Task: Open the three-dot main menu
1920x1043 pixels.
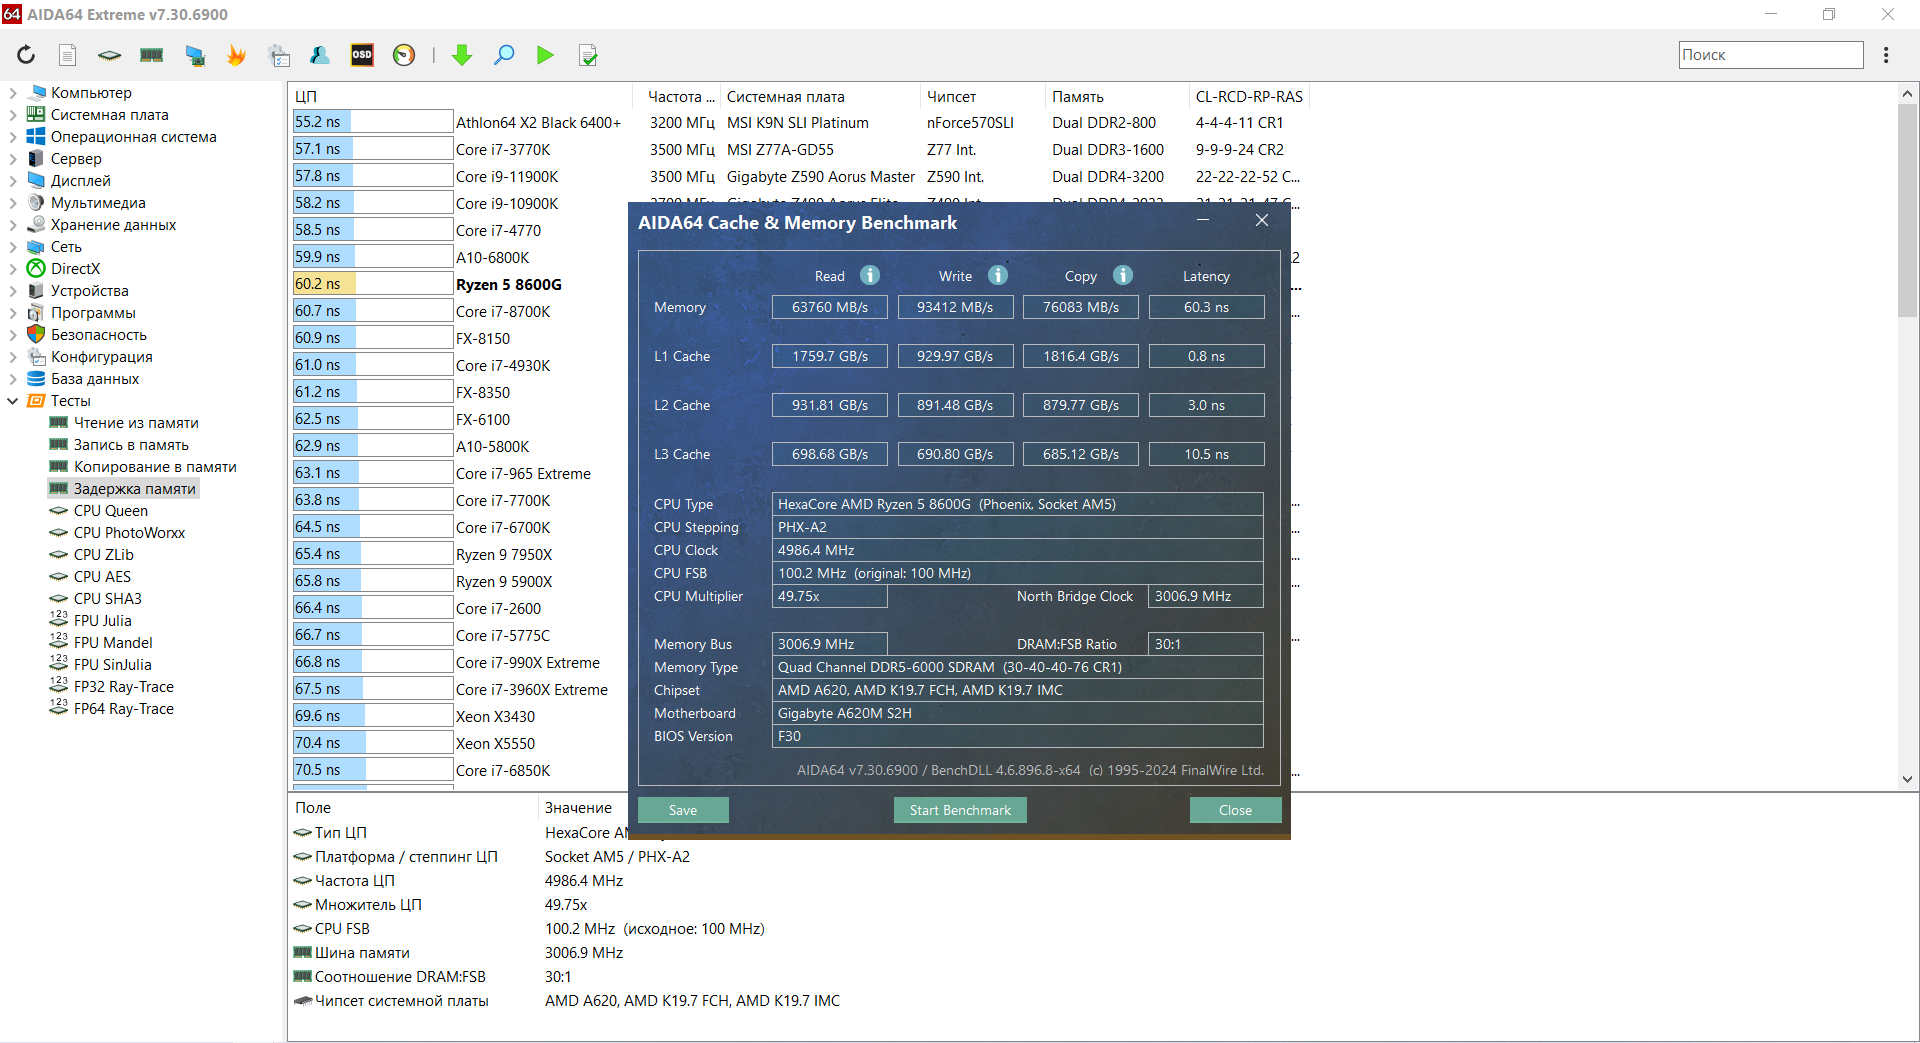Action: [x=1886, y=55]
